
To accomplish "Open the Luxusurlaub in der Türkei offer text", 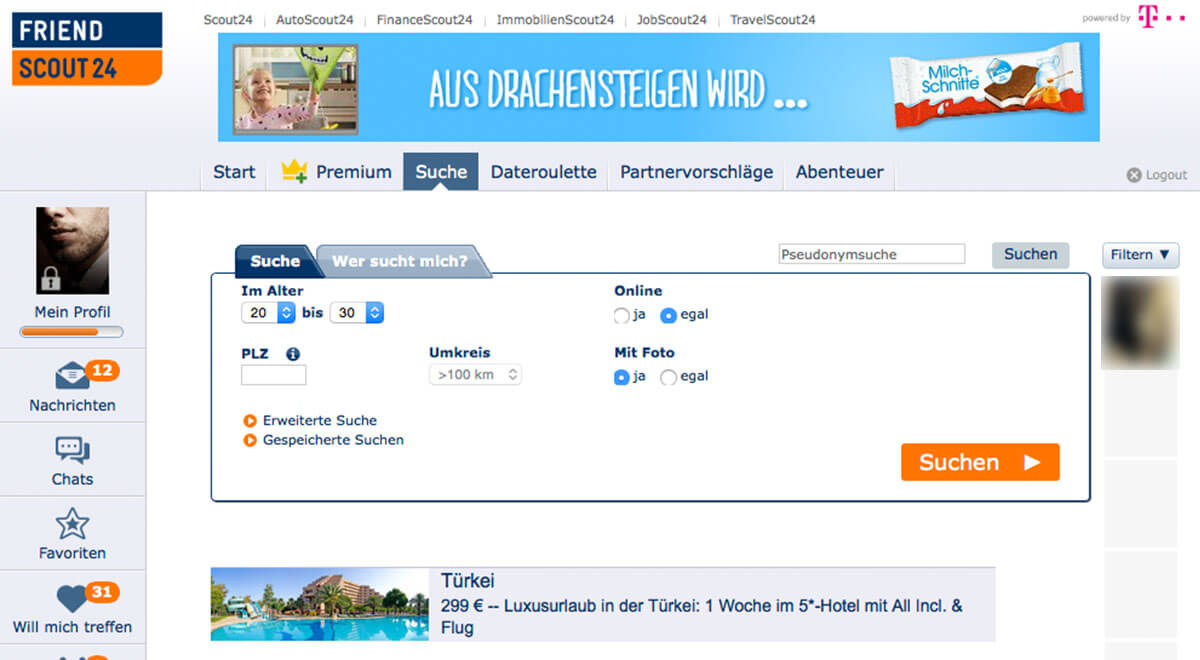I will coord(702,617).
